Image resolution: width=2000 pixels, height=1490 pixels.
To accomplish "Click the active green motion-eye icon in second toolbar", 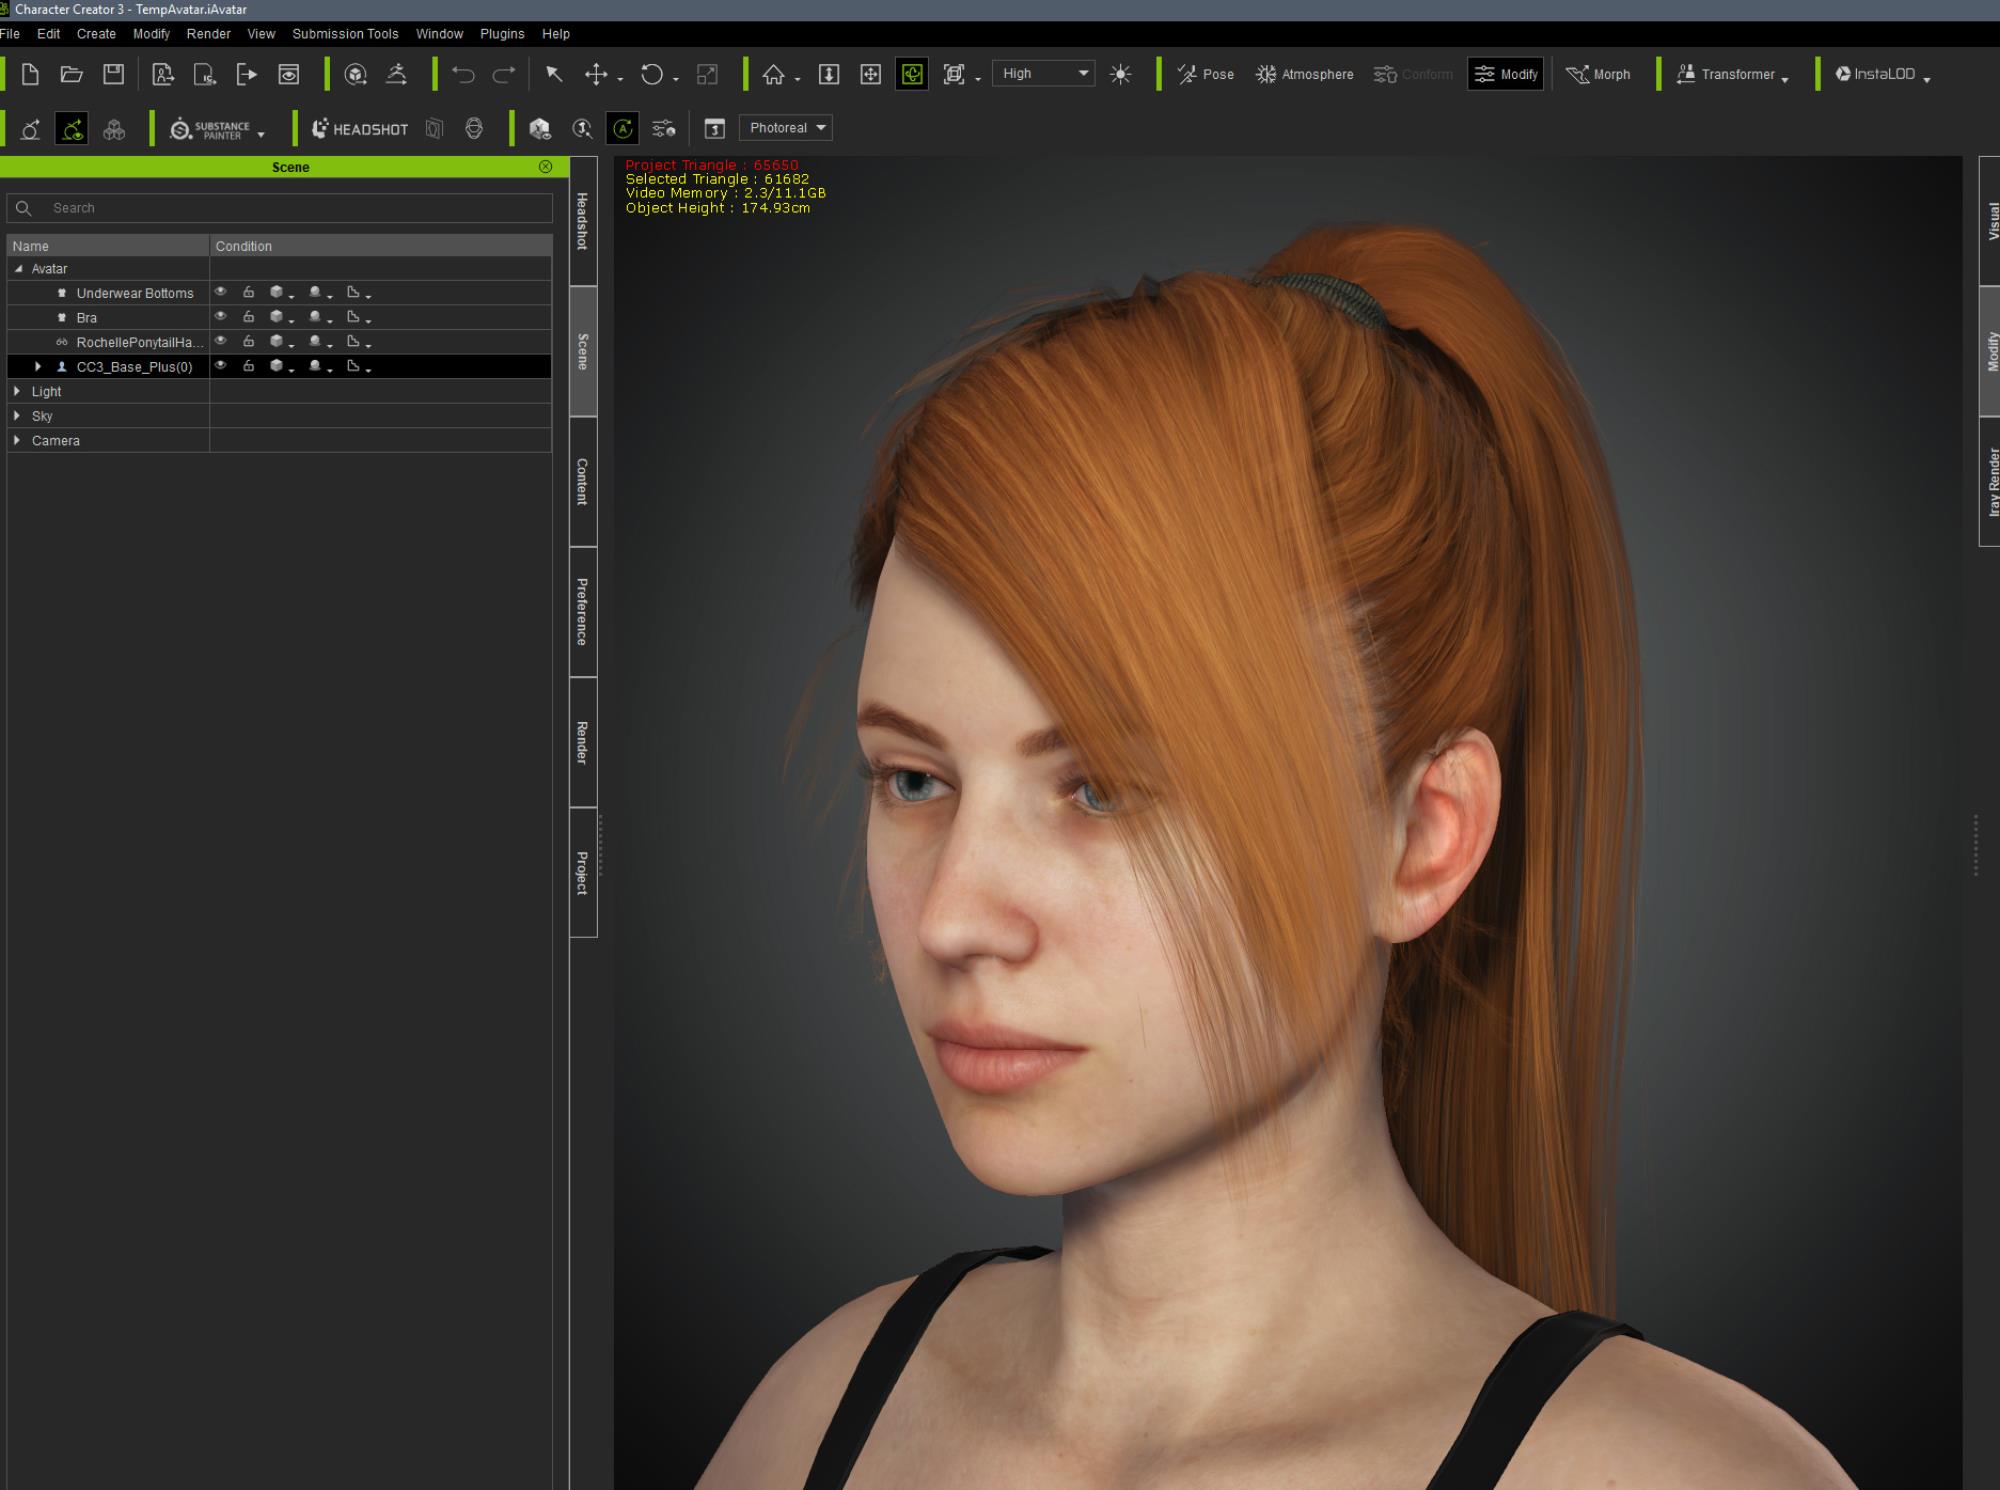I will (x=72, y=129).
